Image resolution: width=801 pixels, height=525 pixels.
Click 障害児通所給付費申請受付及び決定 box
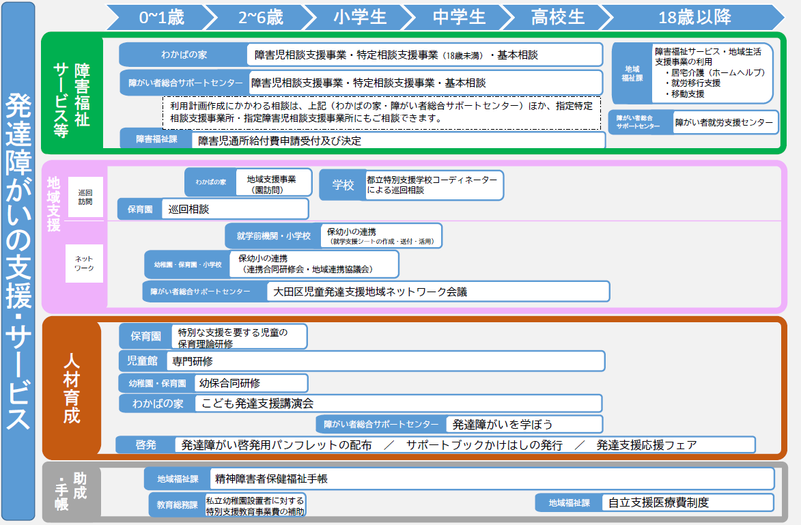click(x=398, y=140)
